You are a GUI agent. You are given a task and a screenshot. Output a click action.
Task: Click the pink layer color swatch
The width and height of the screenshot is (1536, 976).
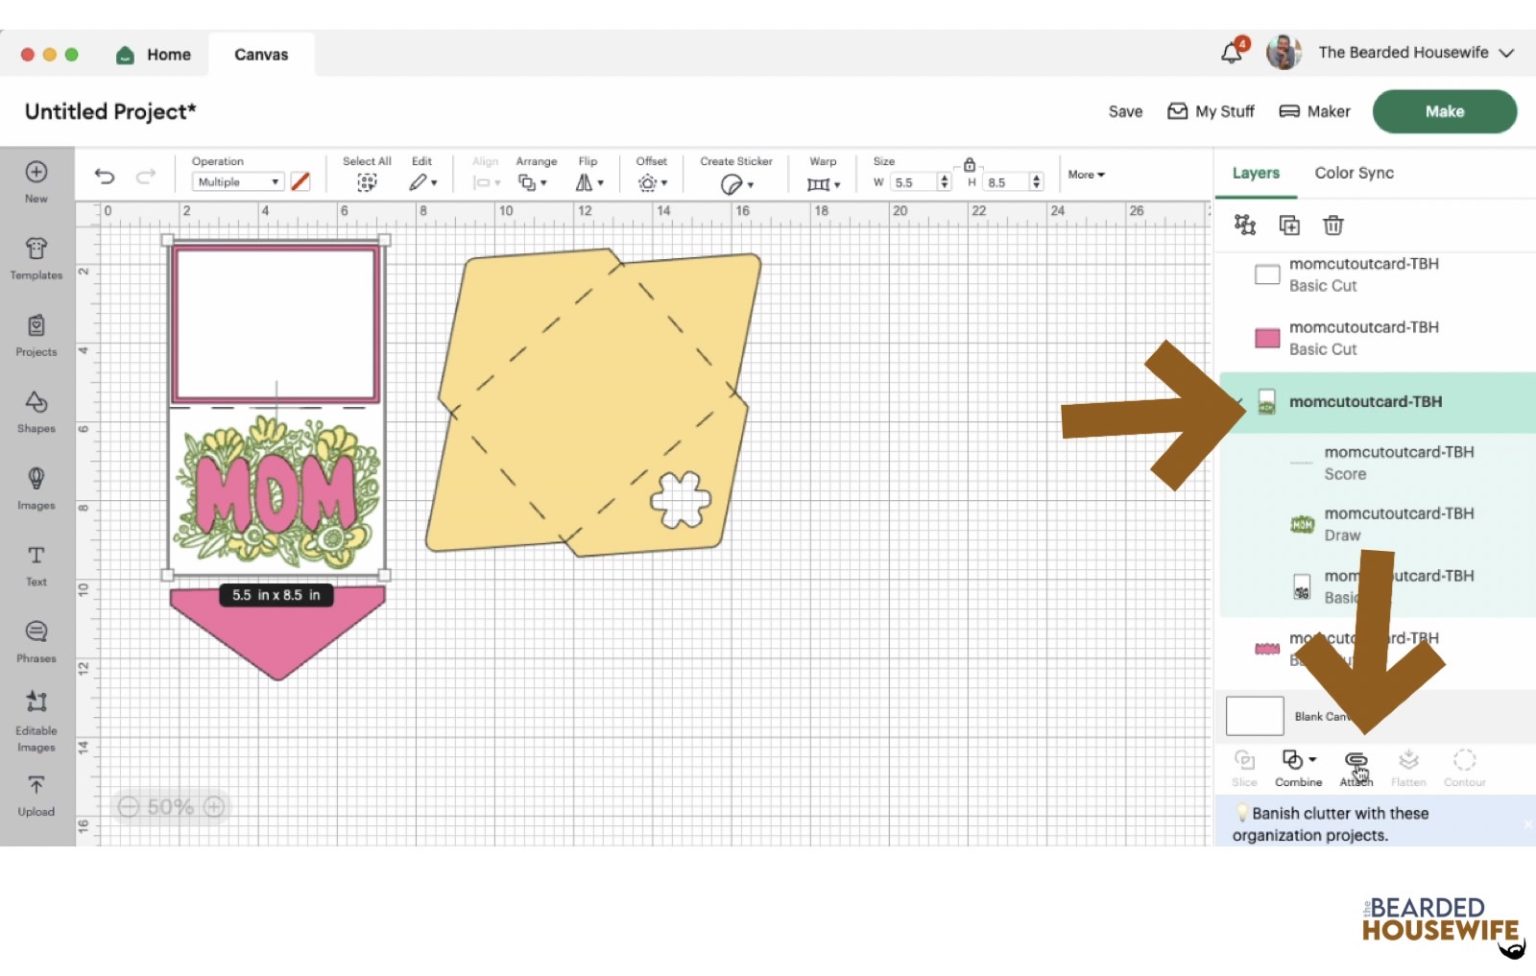tap(1267, 338)
